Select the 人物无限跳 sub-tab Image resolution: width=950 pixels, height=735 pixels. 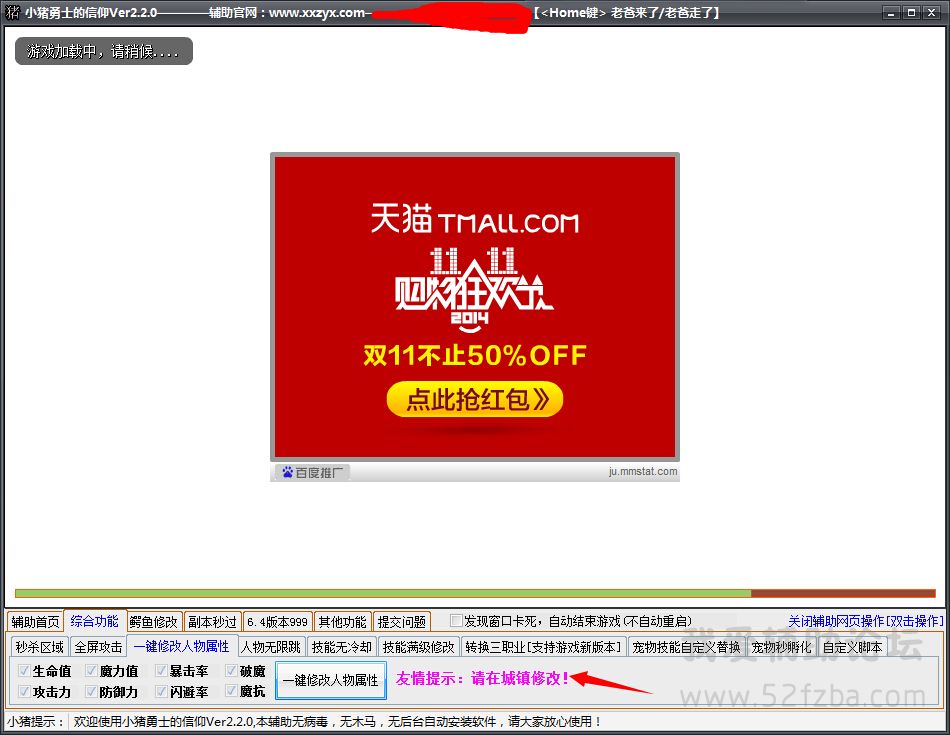tap(271, 647)
